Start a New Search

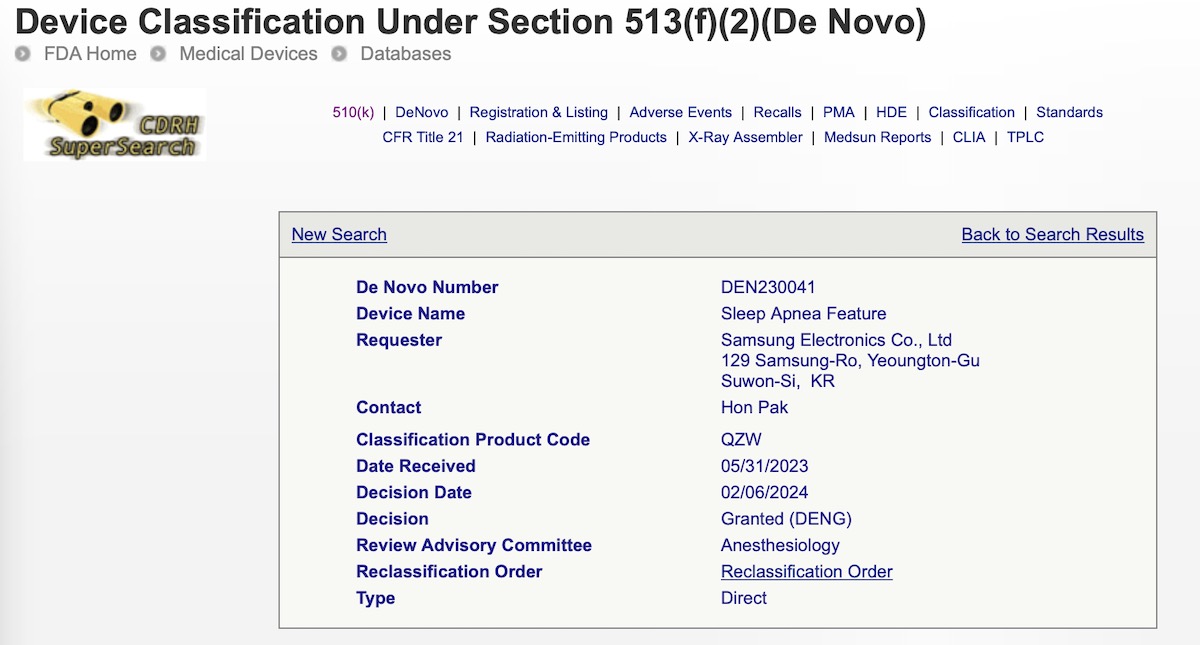[339, 234]
